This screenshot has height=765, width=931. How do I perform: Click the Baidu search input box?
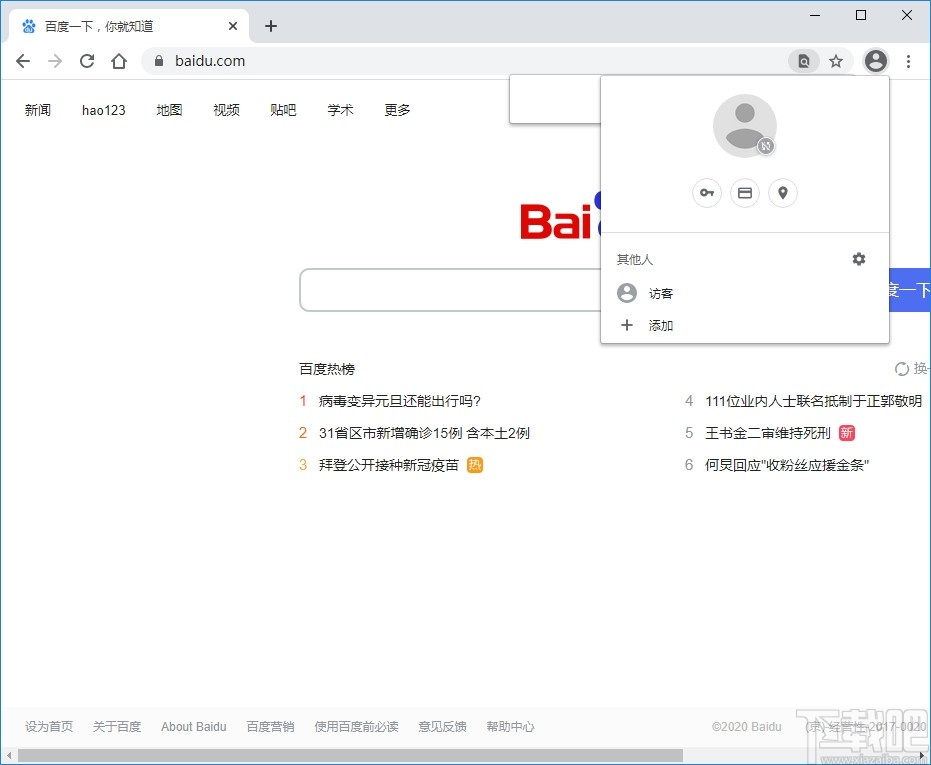click(450, 290)
